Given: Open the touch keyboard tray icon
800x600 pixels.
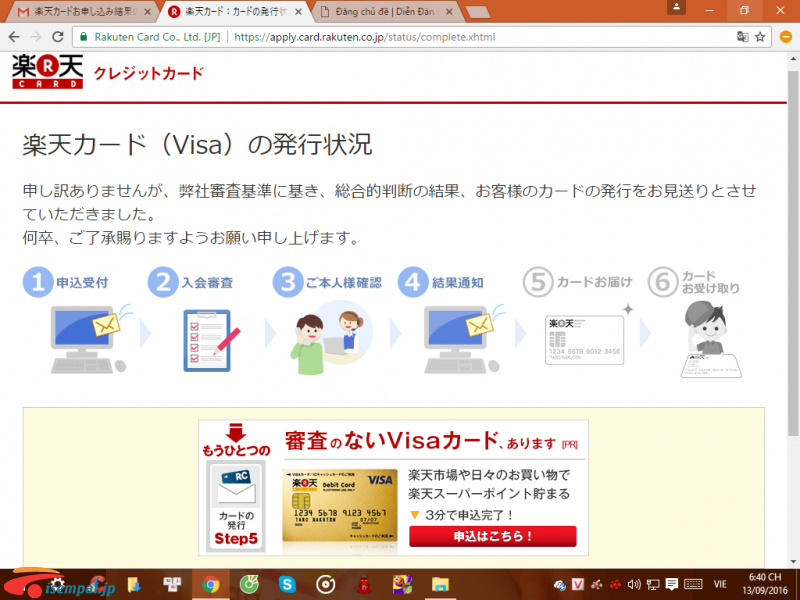Looking at the screenshot, I should [693, 585].
